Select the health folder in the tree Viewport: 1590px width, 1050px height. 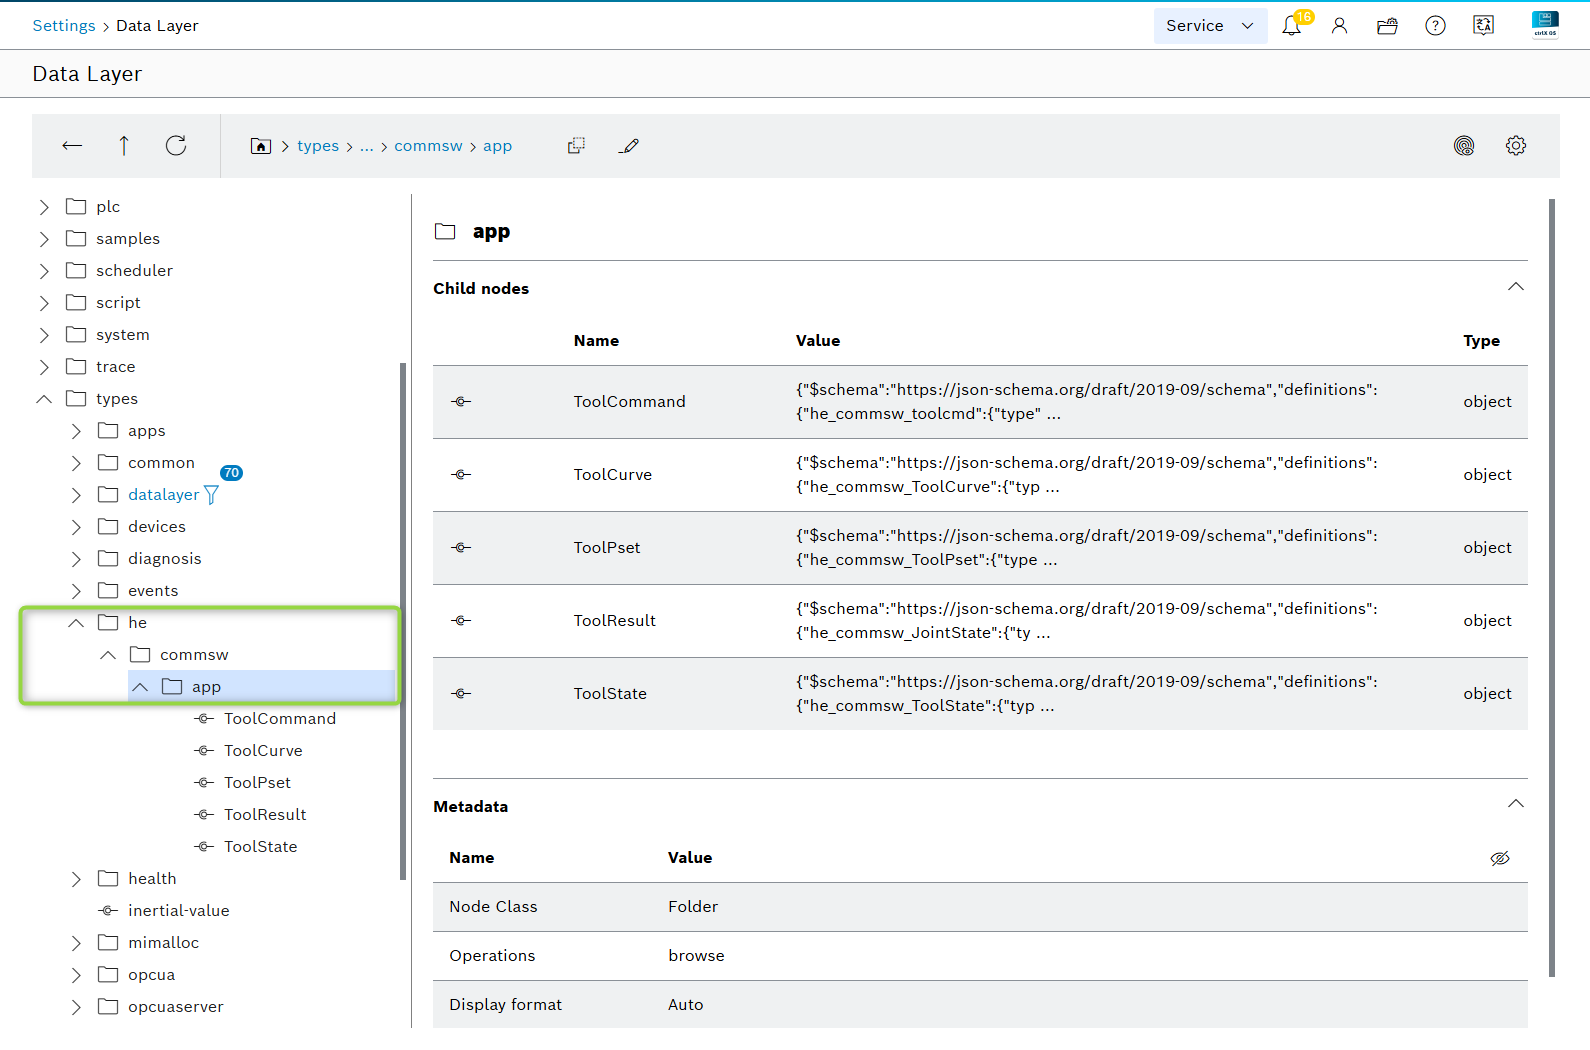(x=152, y=879)
